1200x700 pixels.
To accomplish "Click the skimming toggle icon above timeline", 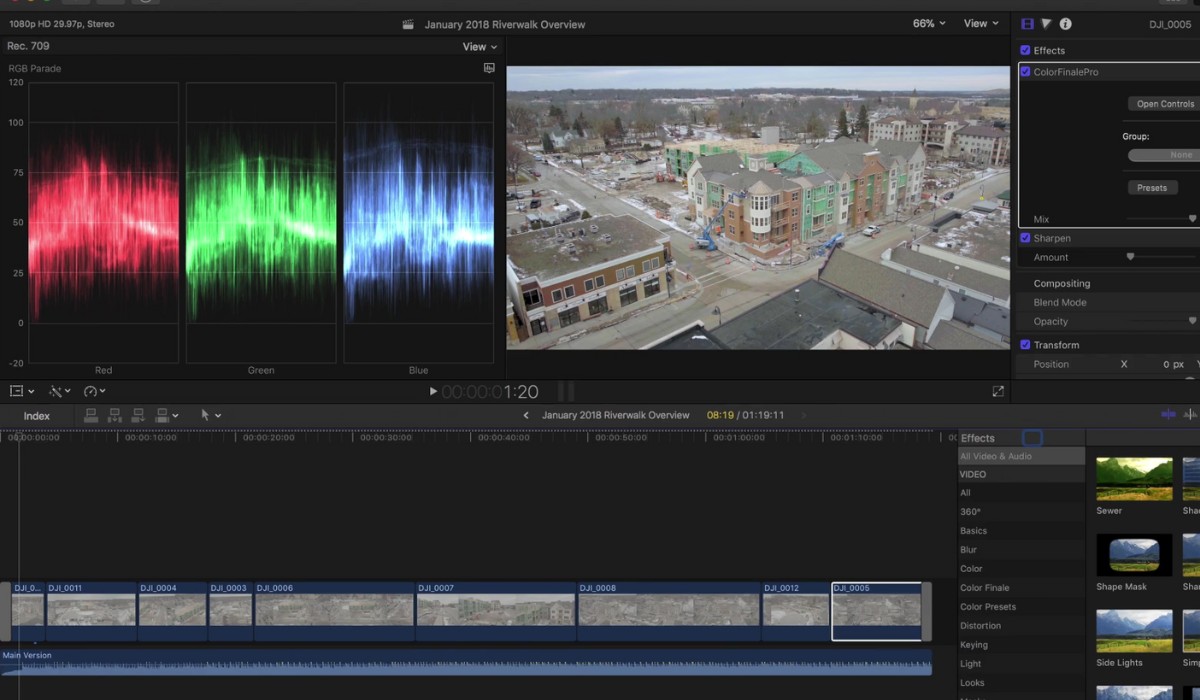I will click(x=1167, y=415).
